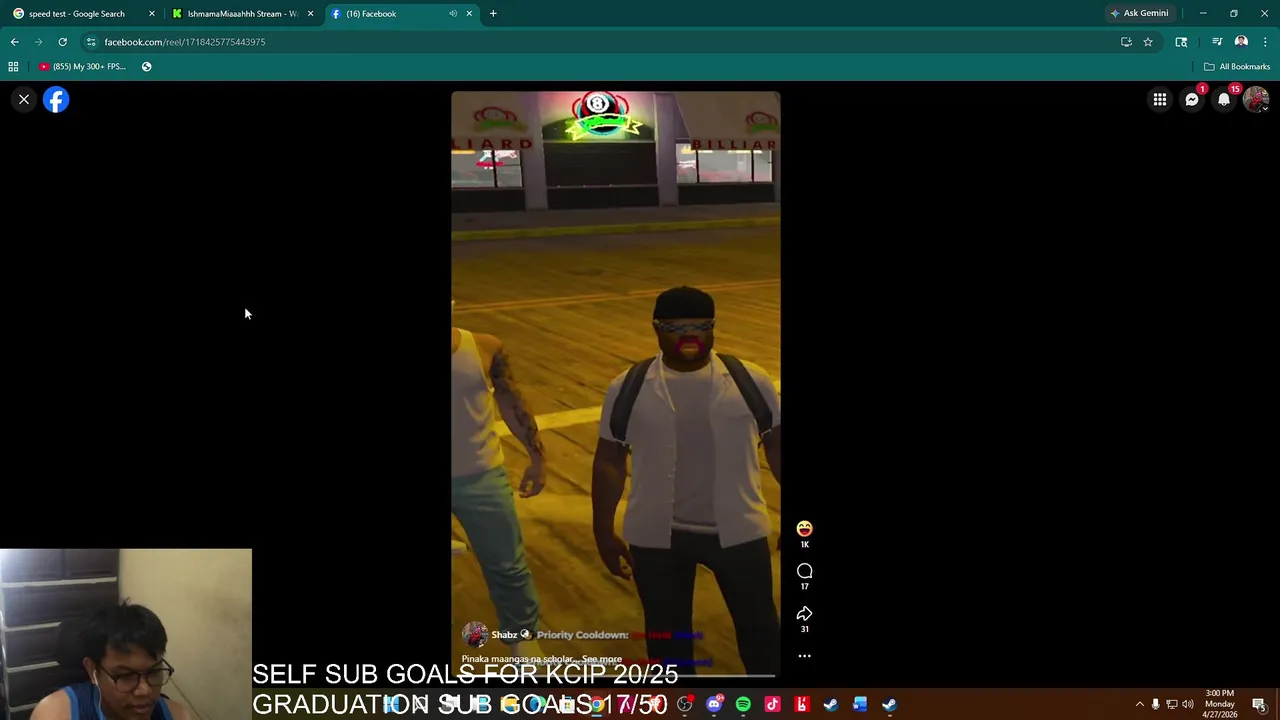
Task: Click the microphone icon in the system tray
Action: coord(1155,705)
